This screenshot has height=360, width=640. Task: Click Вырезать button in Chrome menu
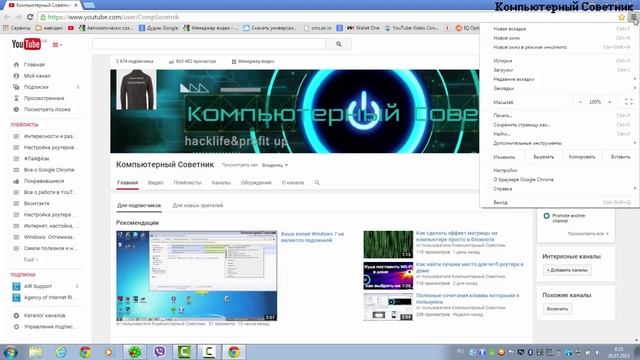point(544,157)
